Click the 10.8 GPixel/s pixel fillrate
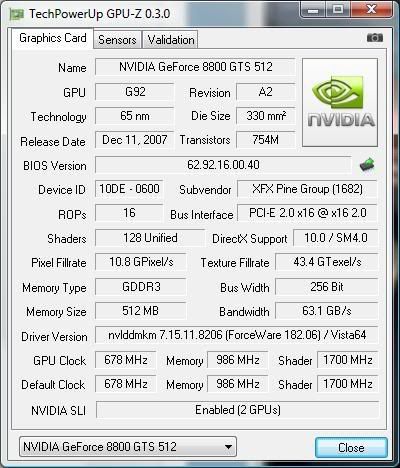This screenshot has height=468, width=400. [141, 262]
